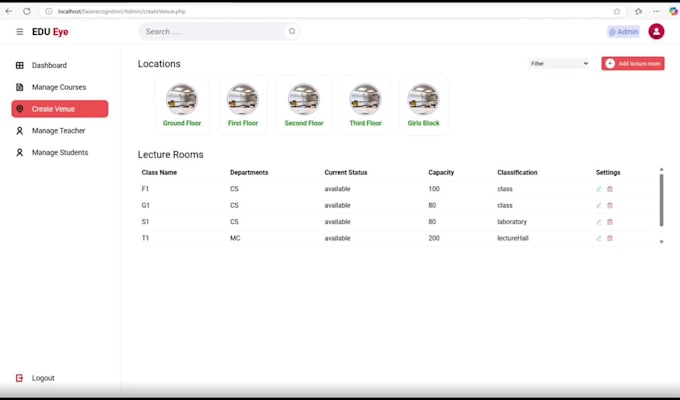680x400 pixels.
Task: Open Manage Students page
Action: coord(59,153)
